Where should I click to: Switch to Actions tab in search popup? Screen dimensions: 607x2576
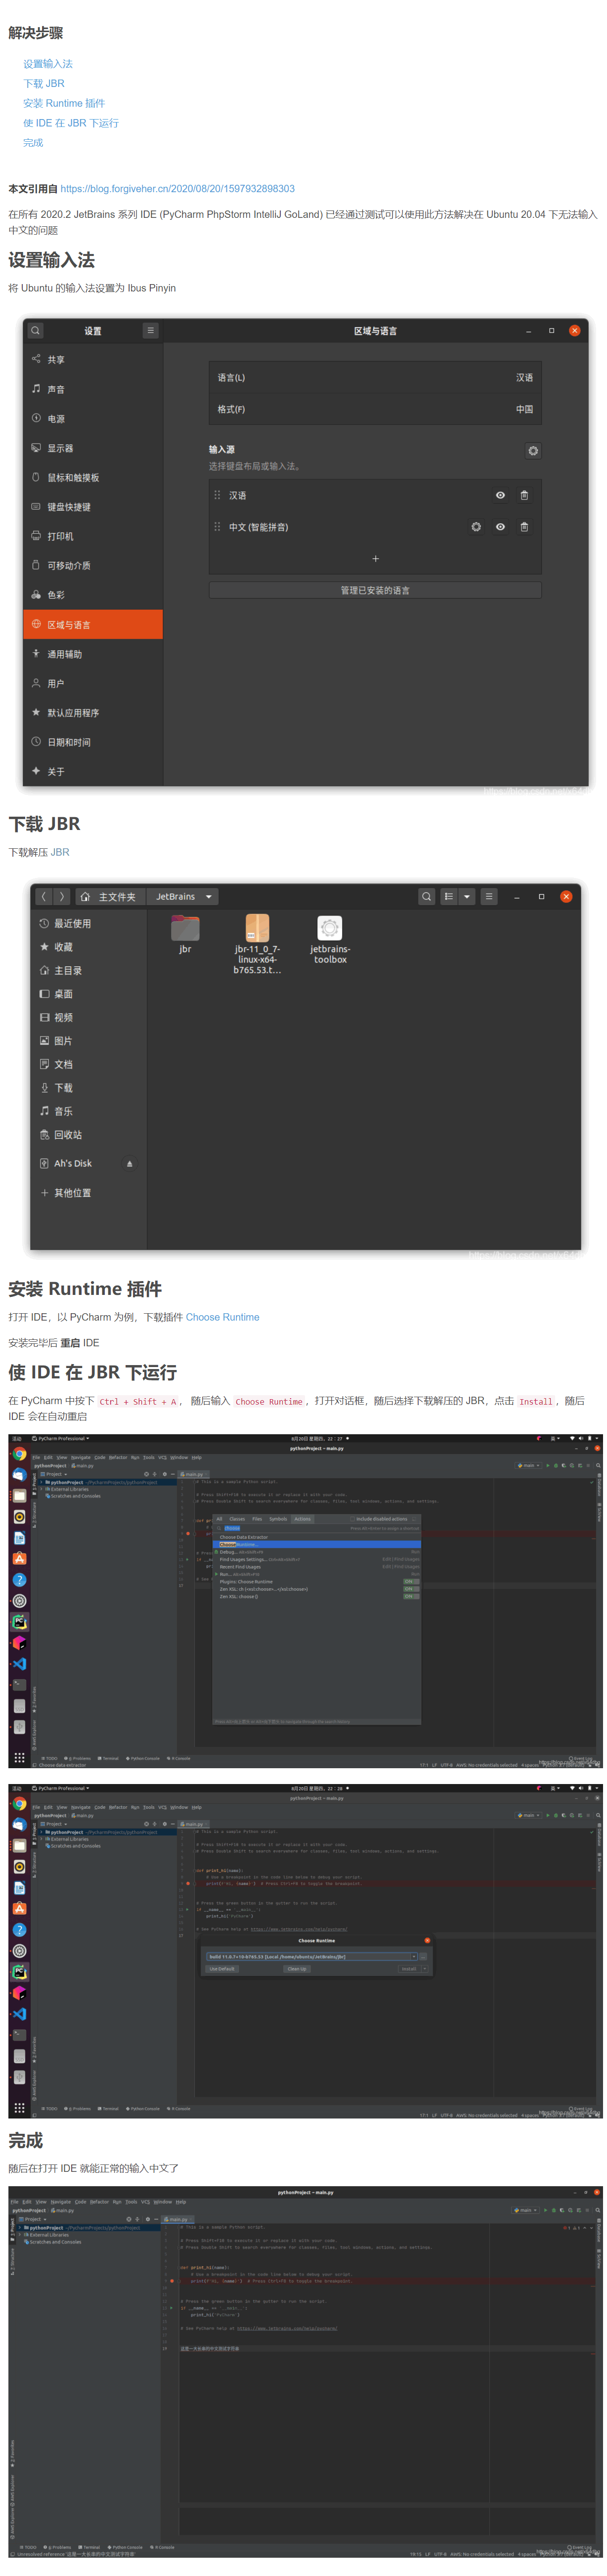[302, 1519]
